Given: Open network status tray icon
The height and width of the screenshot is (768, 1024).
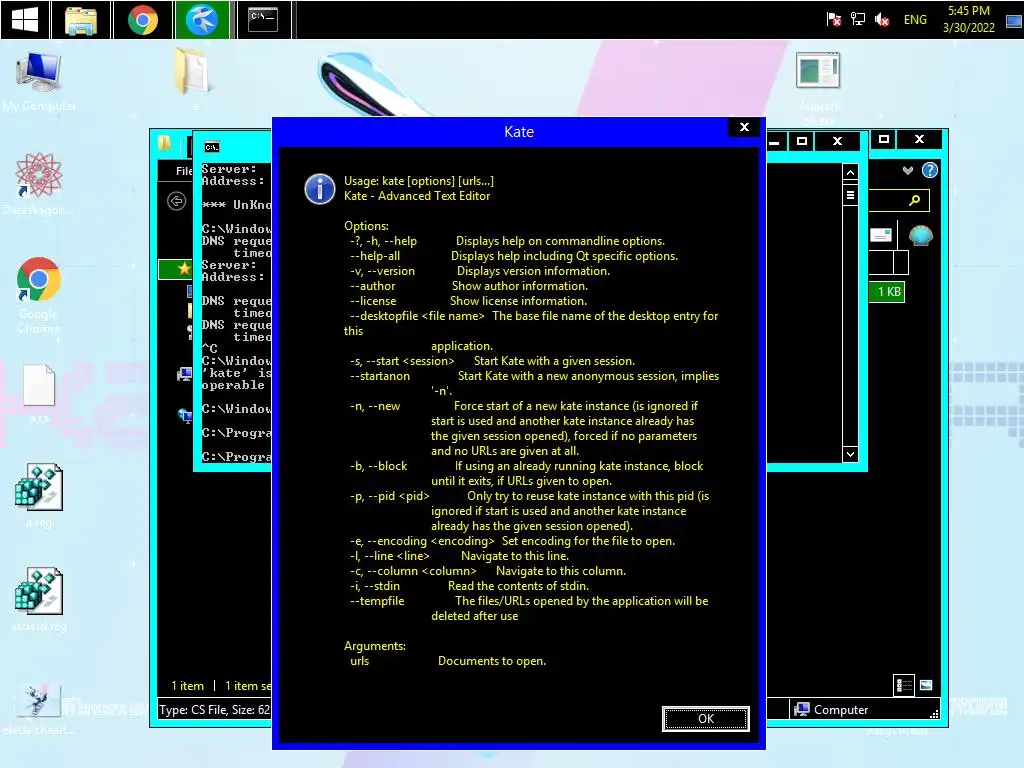Looking at the screenshot, I should click(x=857, y=20).
